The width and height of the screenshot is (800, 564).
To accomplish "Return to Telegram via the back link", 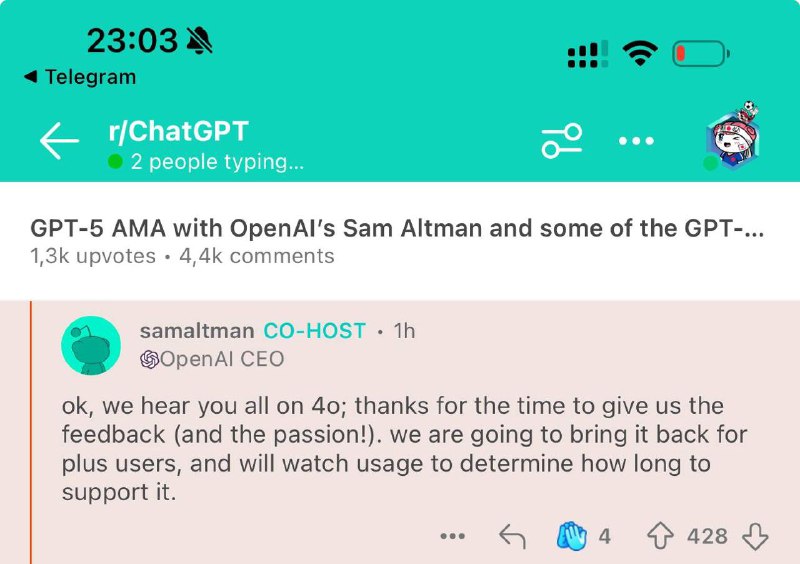I will point(80,77).
